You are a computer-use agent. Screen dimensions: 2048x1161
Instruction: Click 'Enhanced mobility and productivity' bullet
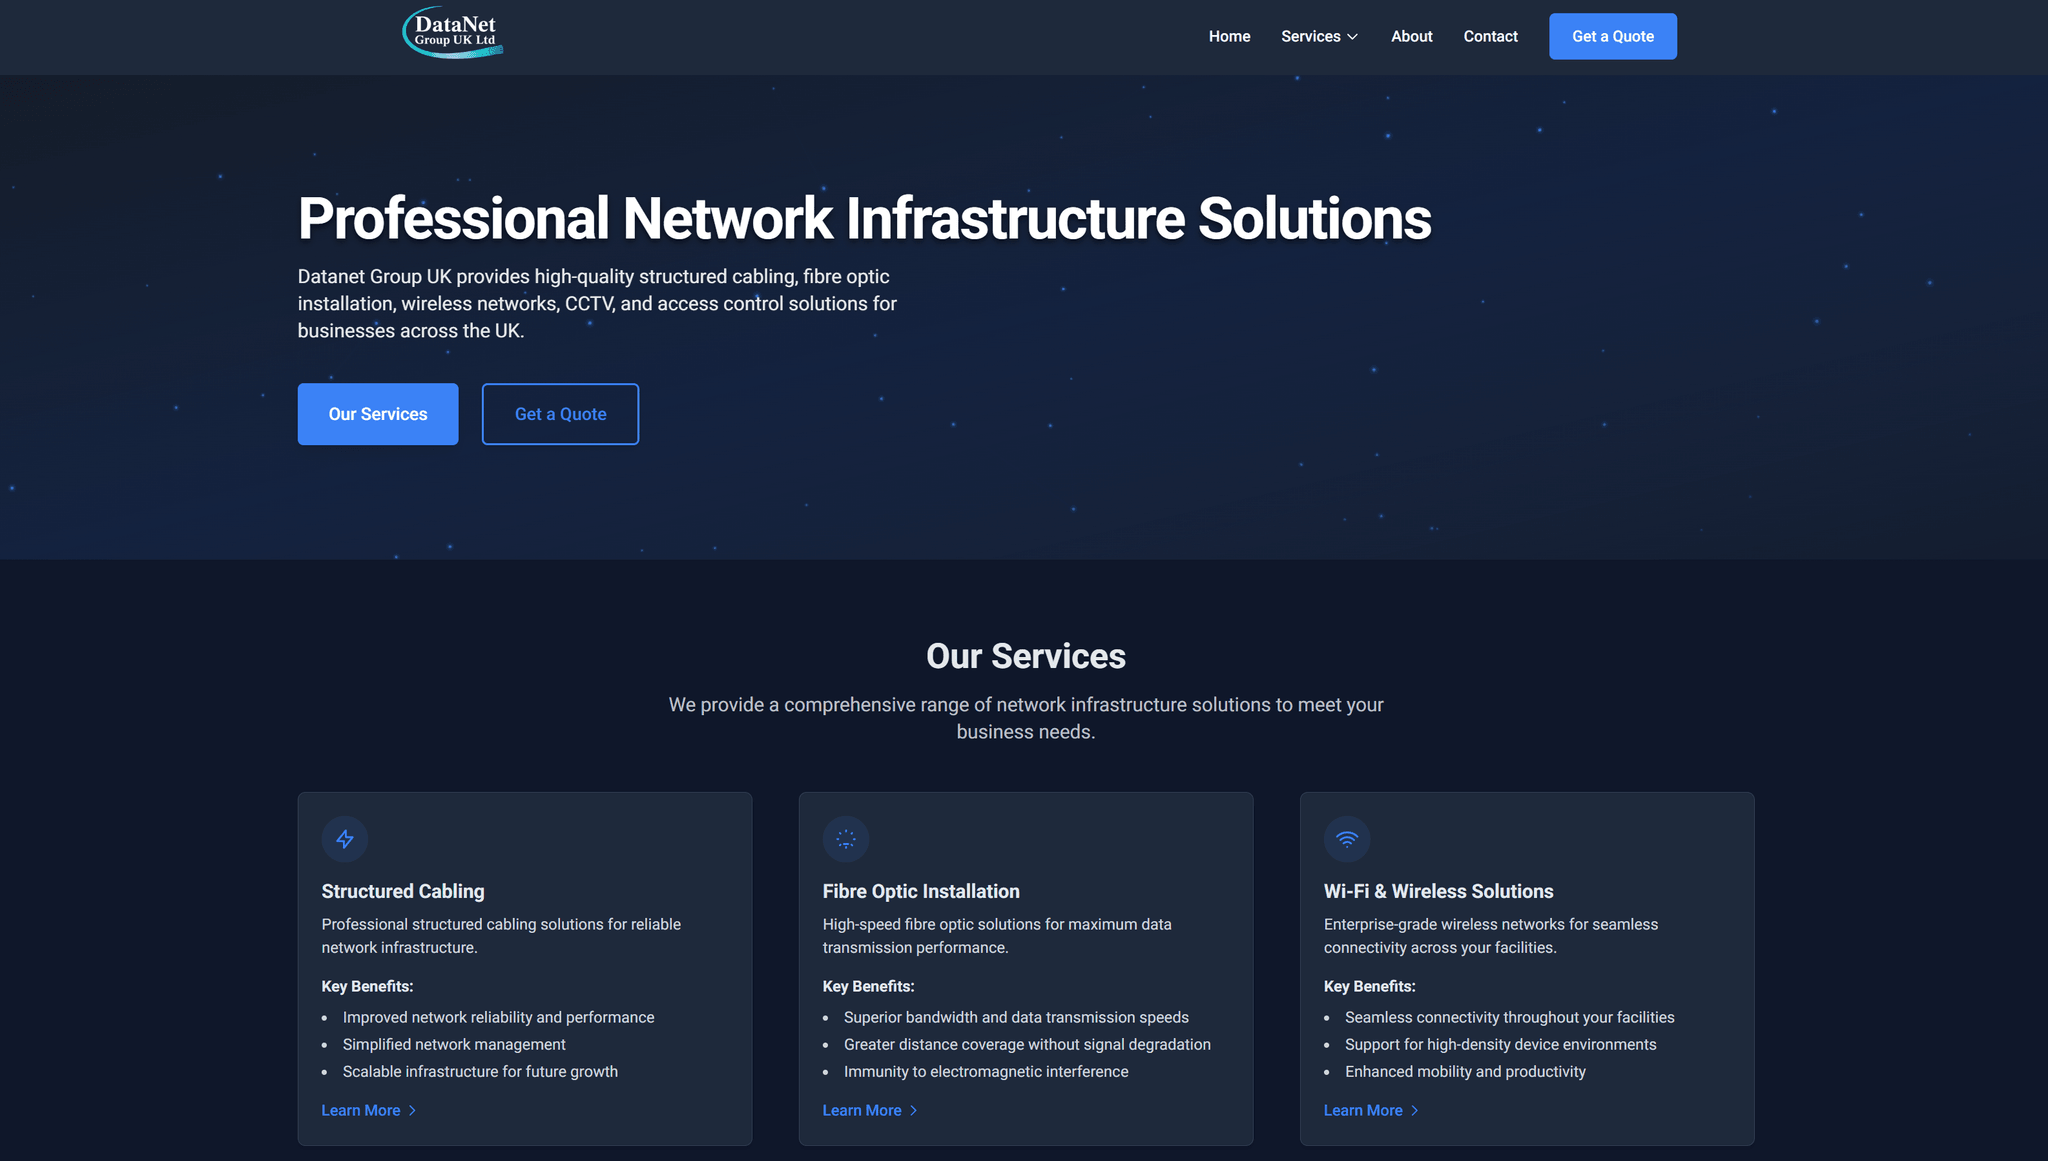pos(1465,1071)
